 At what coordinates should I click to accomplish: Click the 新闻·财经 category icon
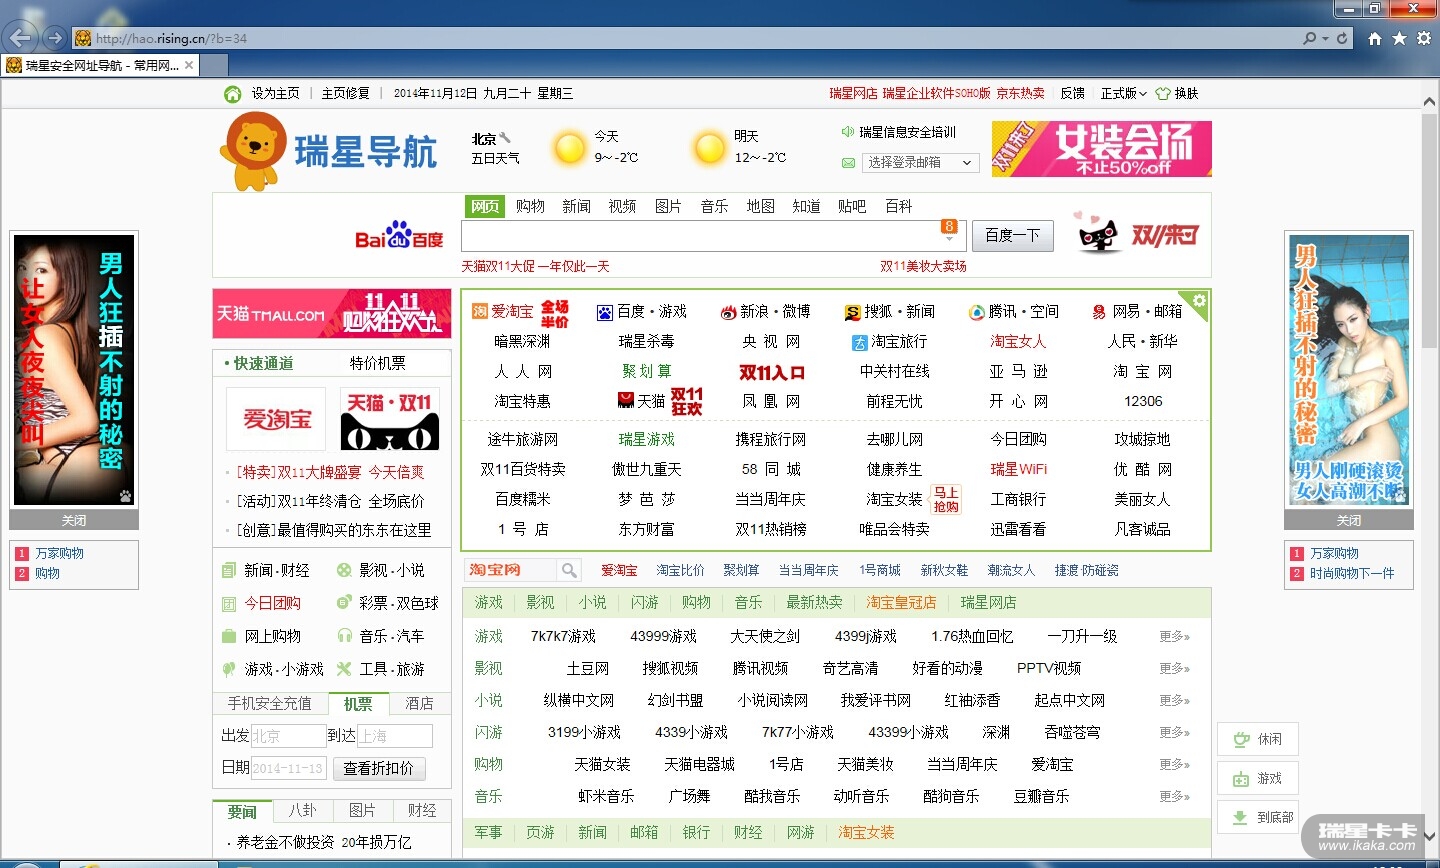[x=229, y=570]
